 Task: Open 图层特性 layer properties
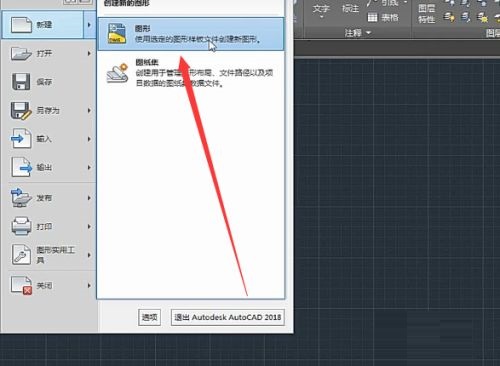point(427,14)
